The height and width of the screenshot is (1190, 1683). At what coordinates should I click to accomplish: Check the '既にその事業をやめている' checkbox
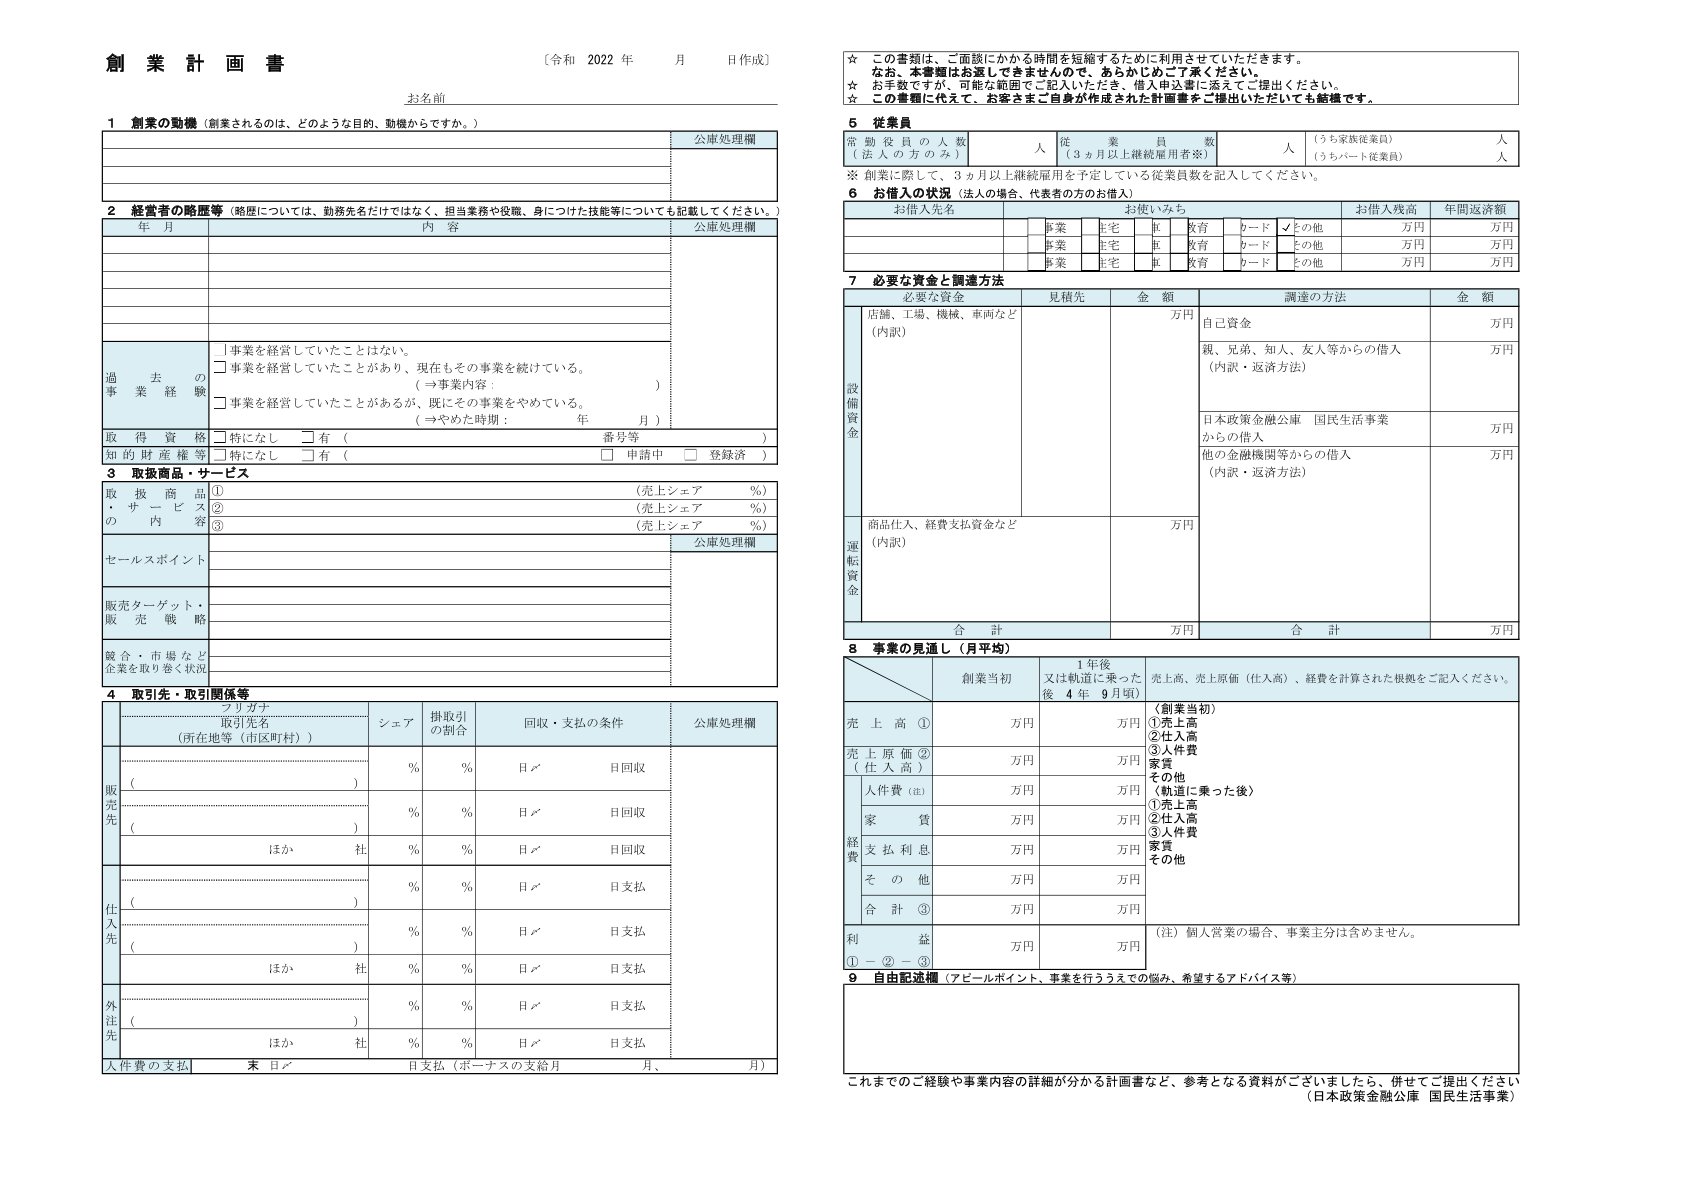click(x=219, y=403)
